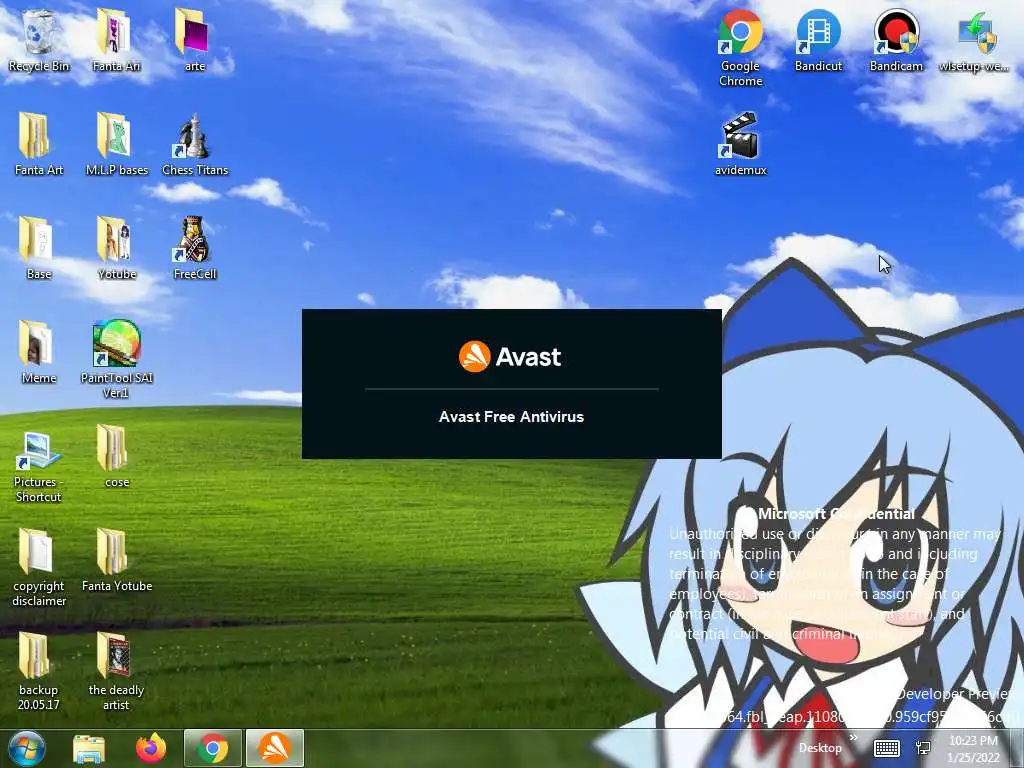Click the Desktop toolbar label

(820, 748)
